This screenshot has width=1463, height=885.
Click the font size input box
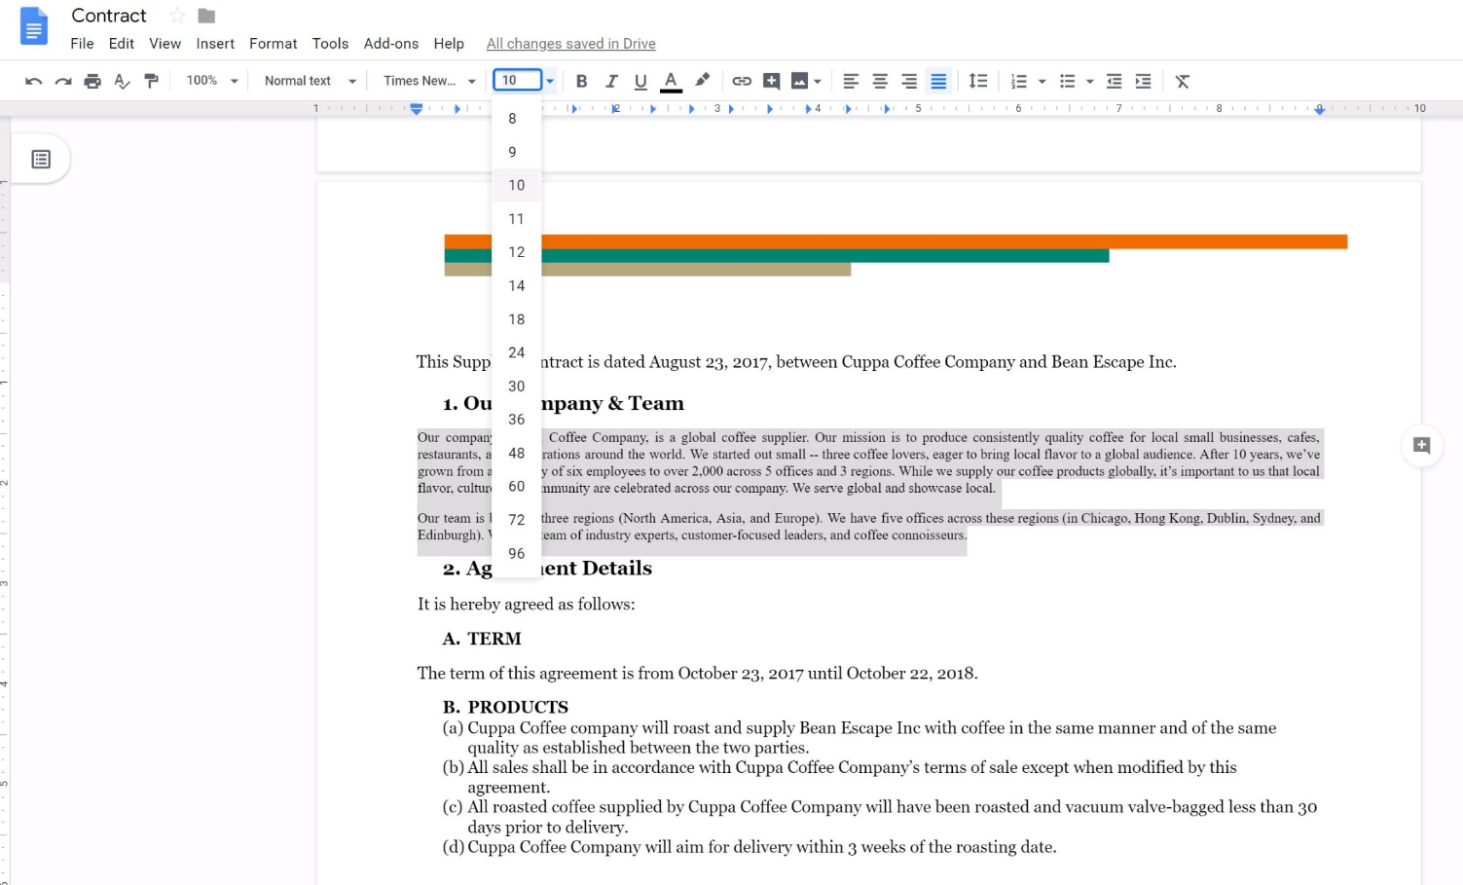click(517, 80)
